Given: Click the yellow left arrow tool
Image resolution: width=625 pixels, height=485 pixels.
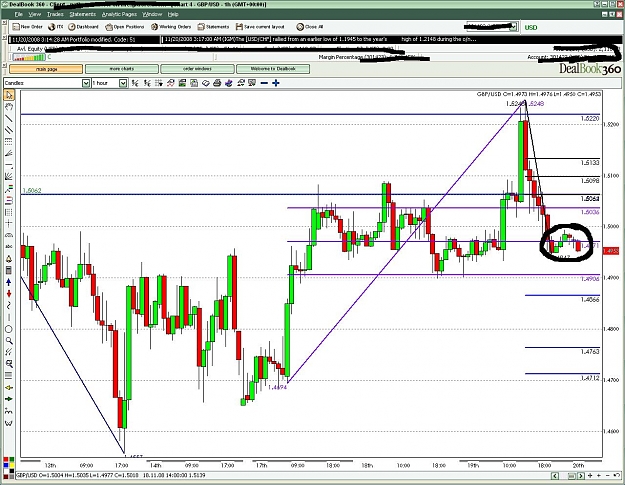Looking at the screenshot, I should click(9, 387).
